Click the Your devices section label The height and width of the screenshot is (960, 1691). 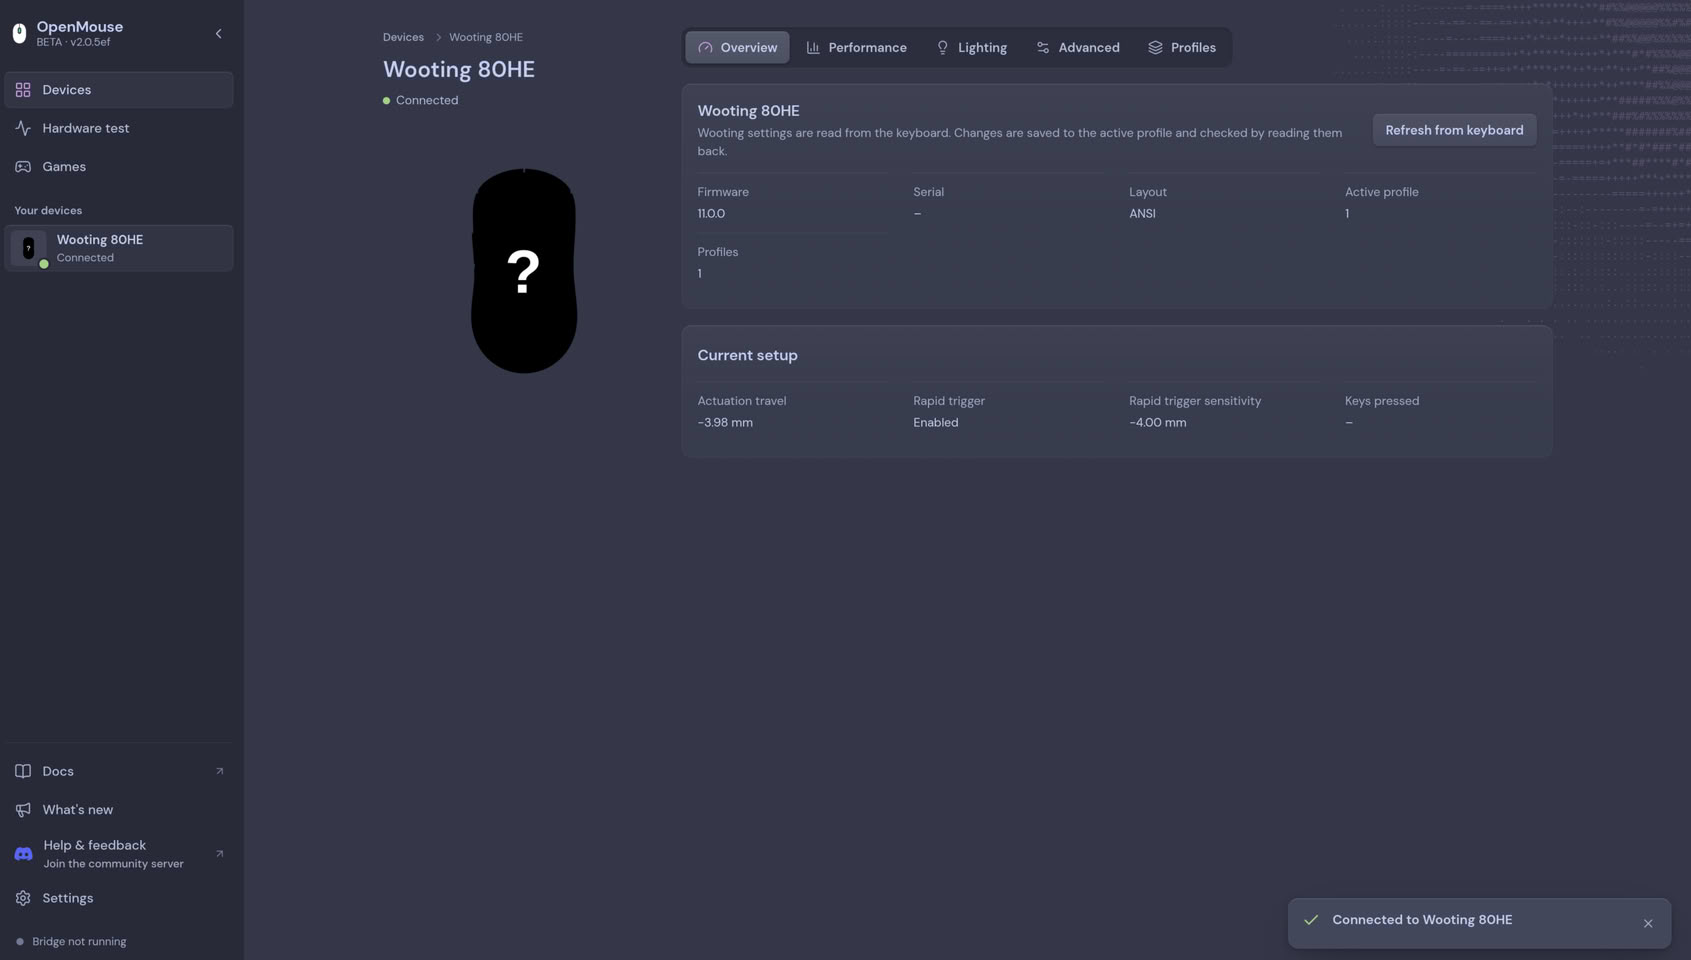[48, 211]
